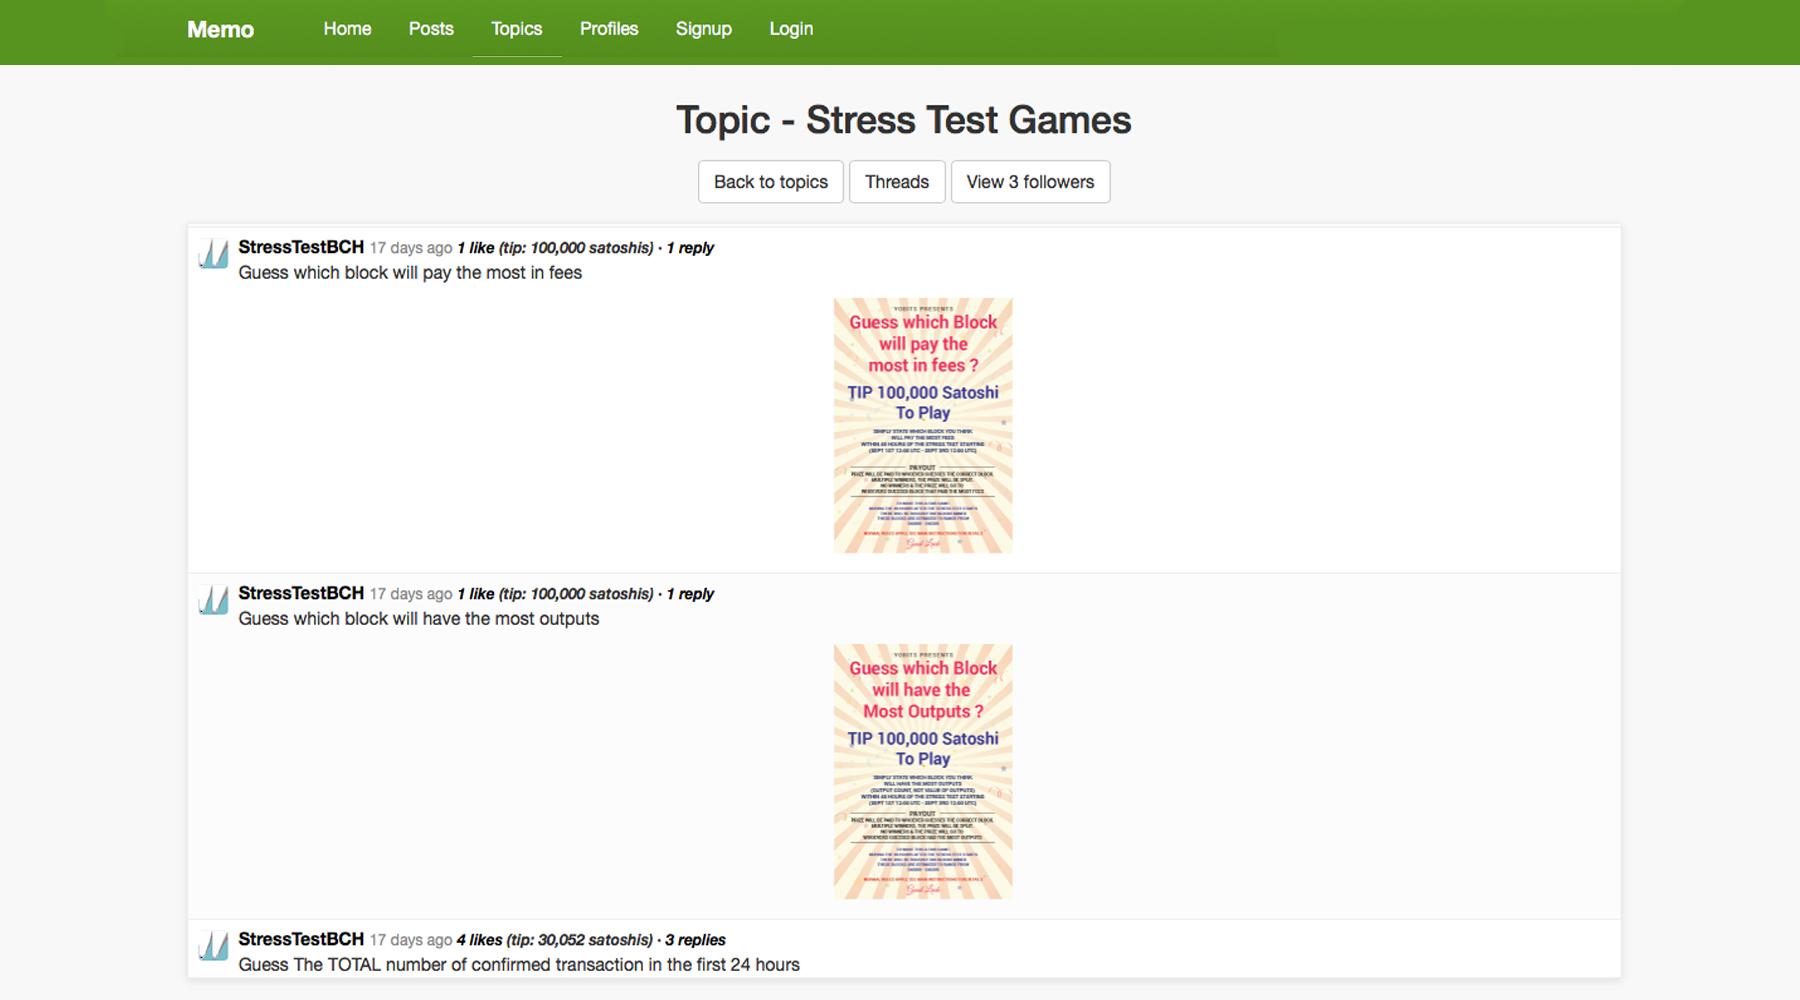
Task: Open the 'Most Outputs' poster image
Action: pos(923,771)
